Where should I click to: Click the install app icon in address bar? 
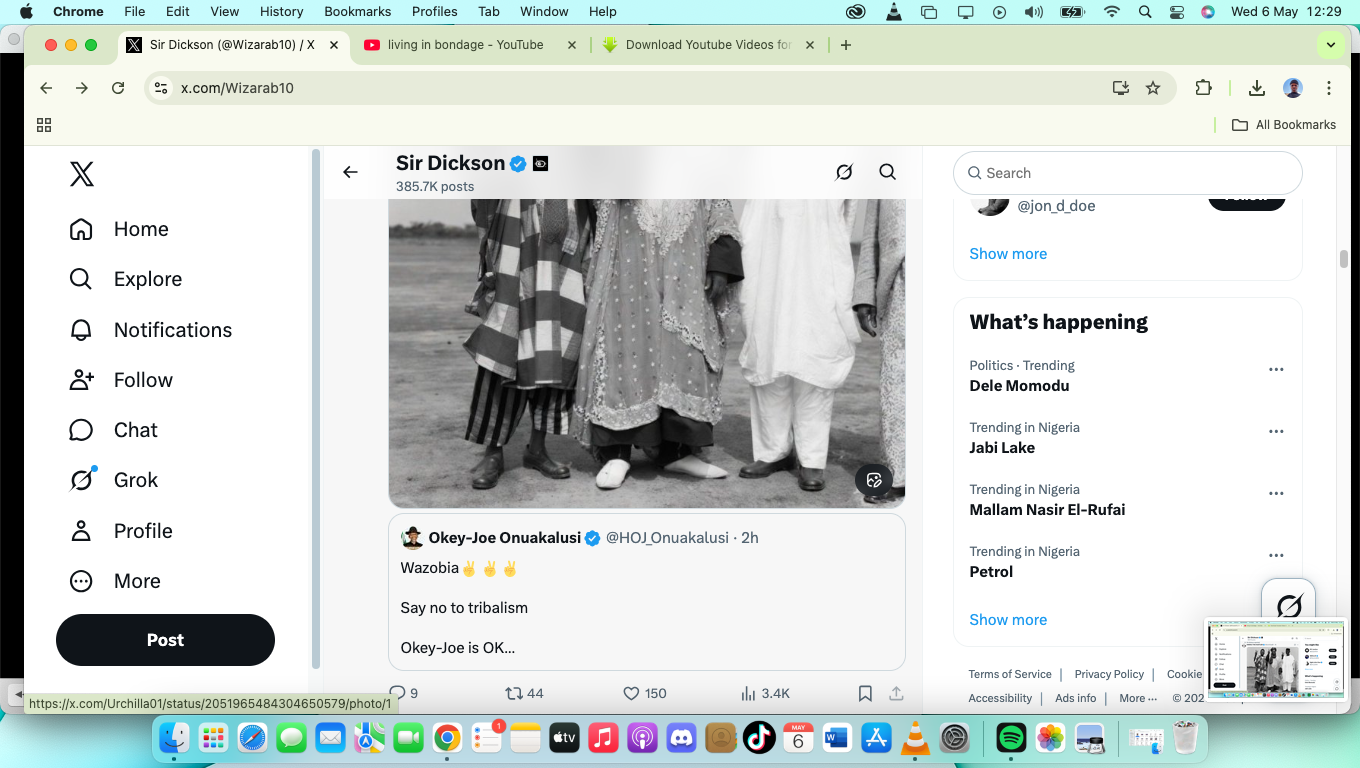[x=1121, y=88]
